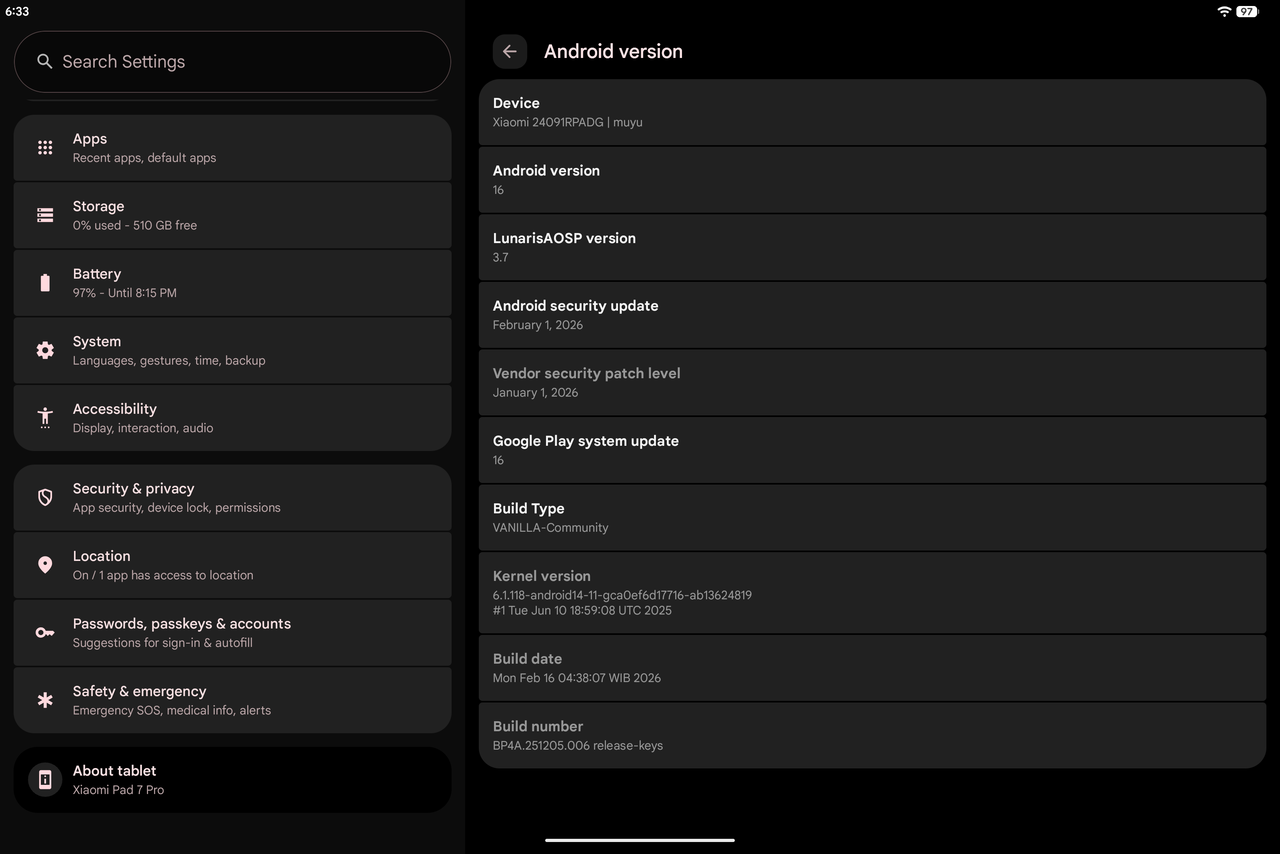This screenshot has width=1280, height=854.
Task: Click 'VANILLA-Community' text
Action: (x=551, y=528)
